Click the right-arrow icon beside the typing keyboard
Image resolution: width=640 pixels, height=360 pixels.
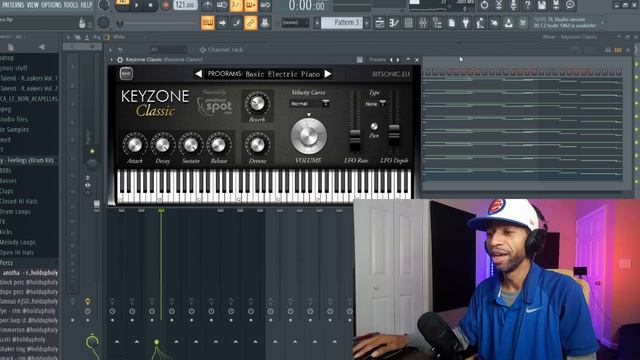(222, 23)
